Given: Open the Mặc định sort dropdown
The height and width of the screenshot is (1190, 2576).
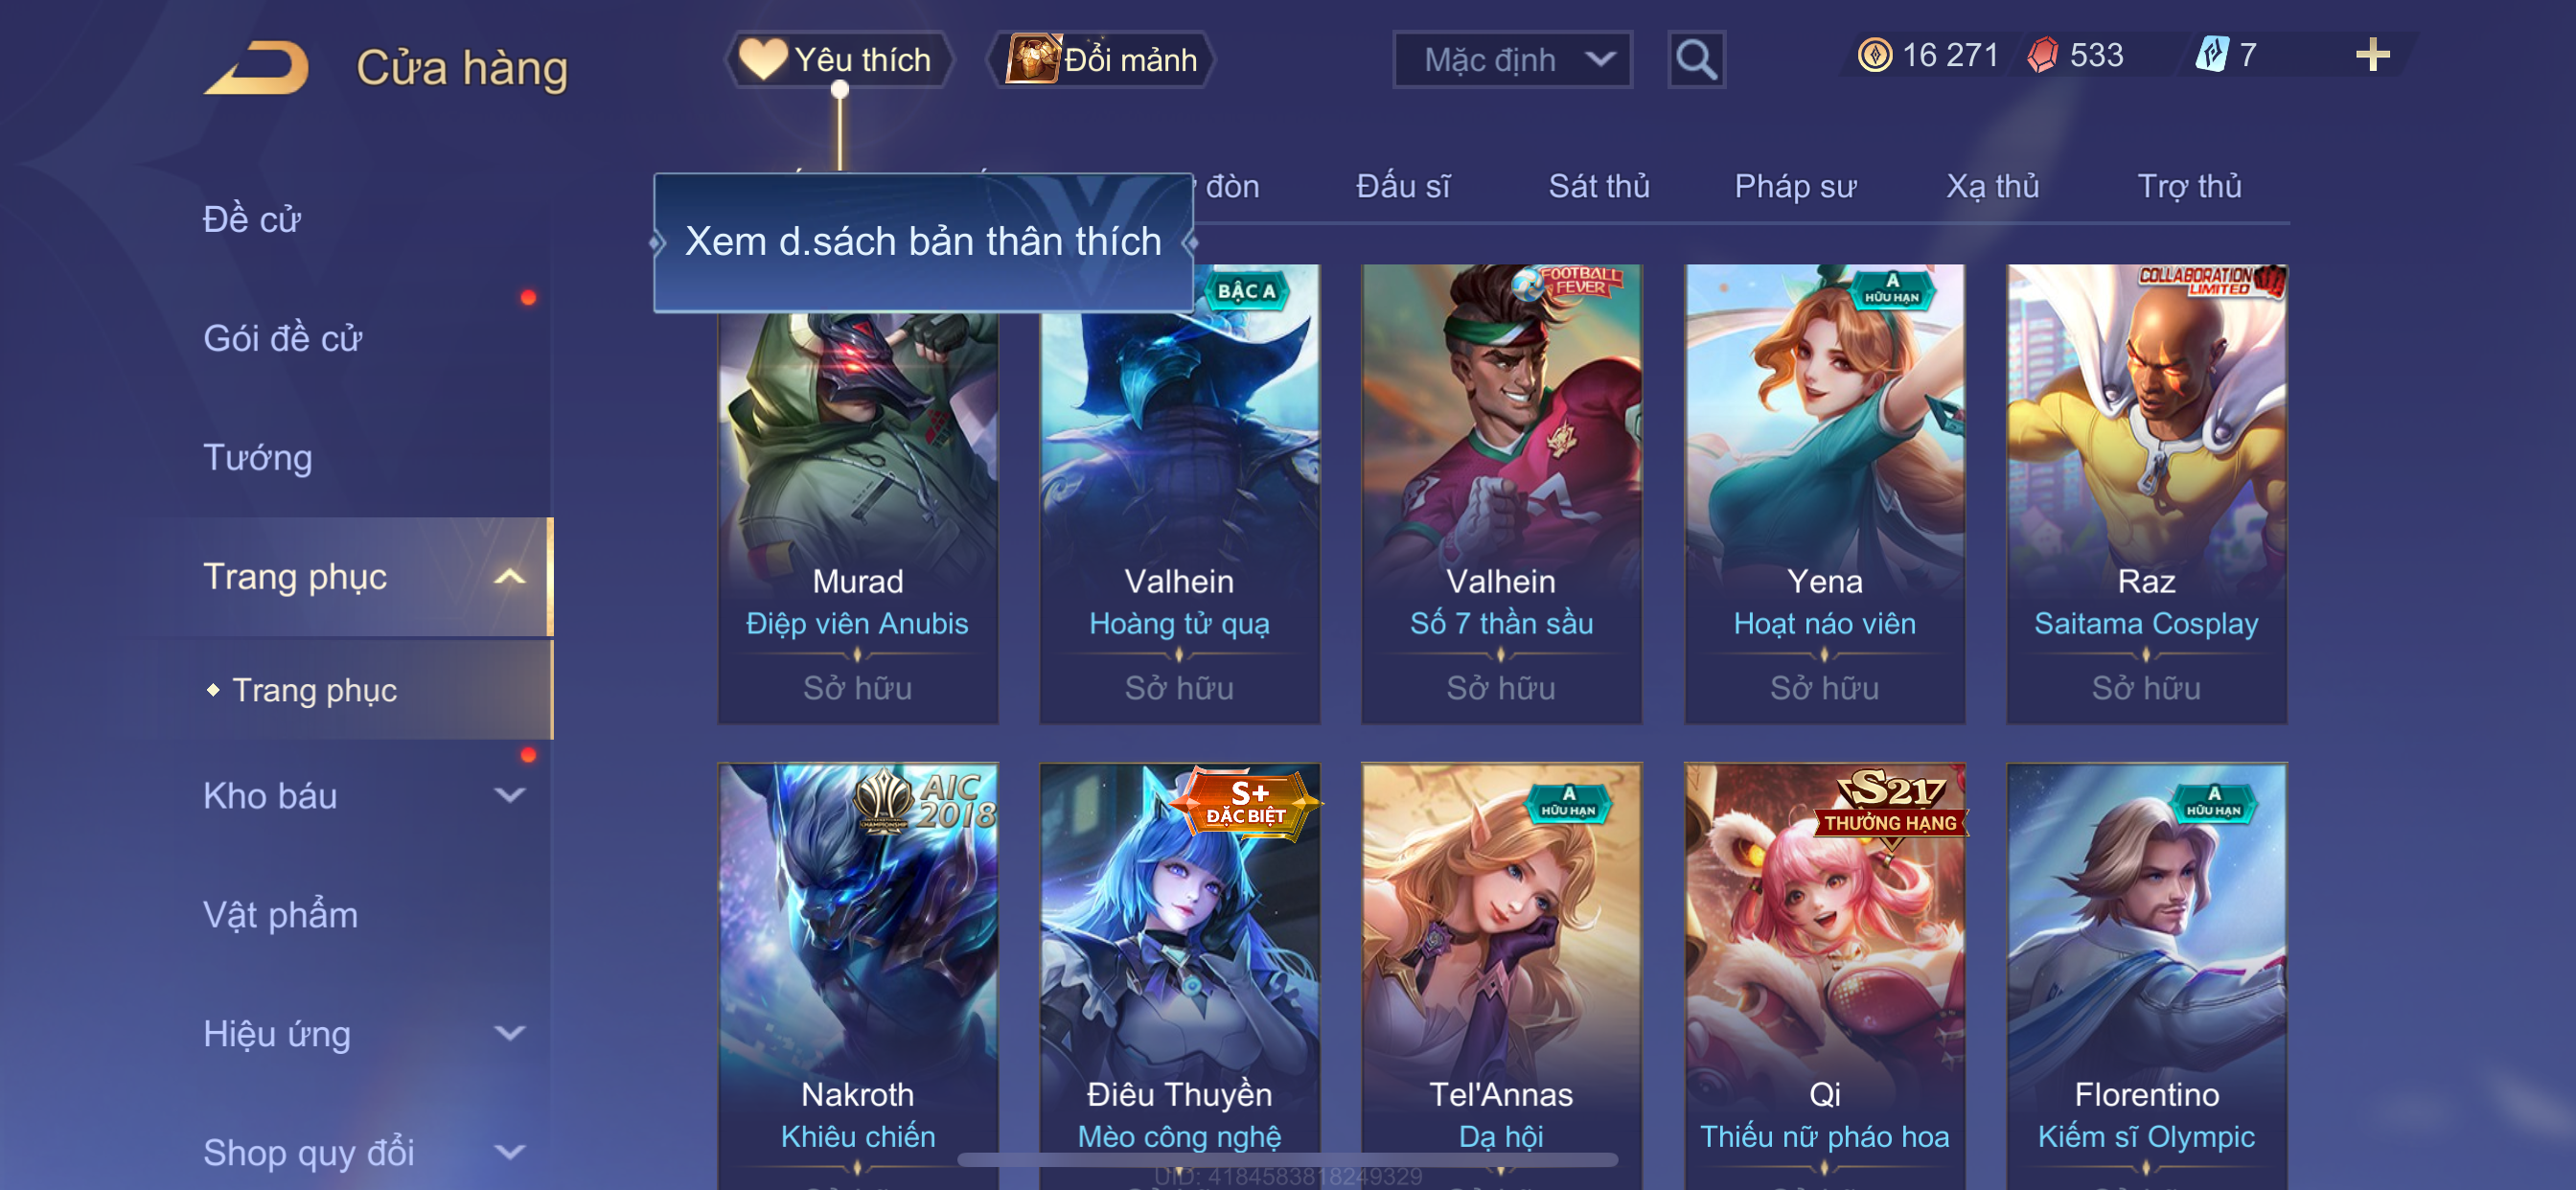Looking at the screenshot, I should tap(1512, 60).
